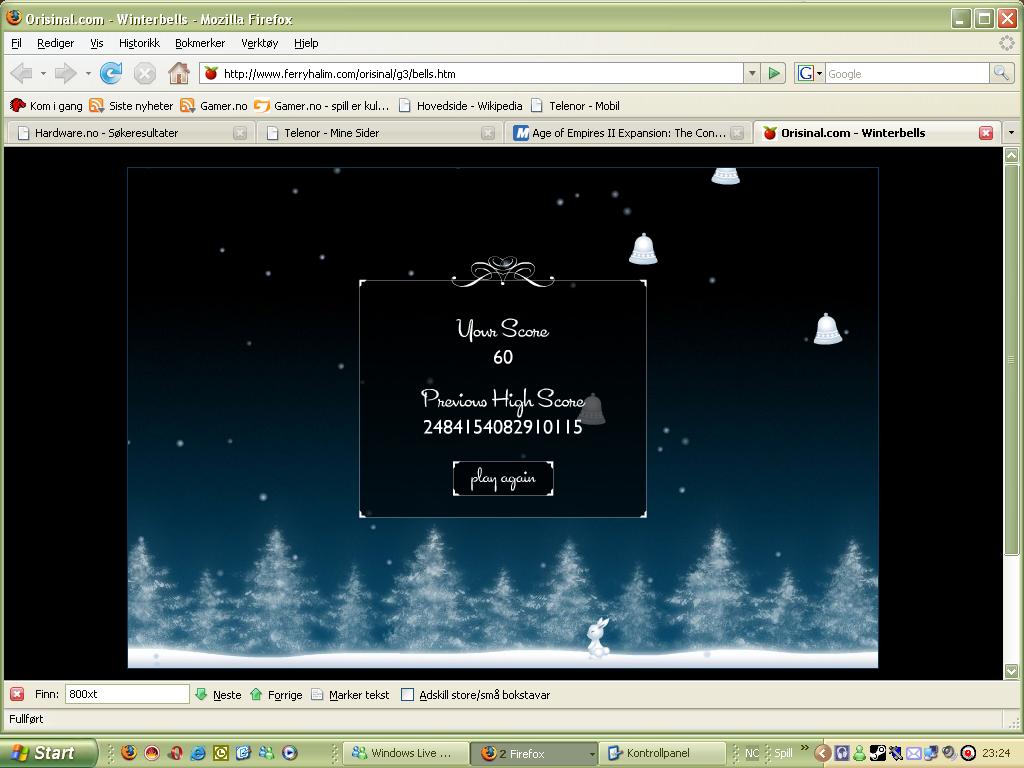Click the page vertical scrollbar down arrow
The width and height of the screenshot is (1024, 768).
1011,671
